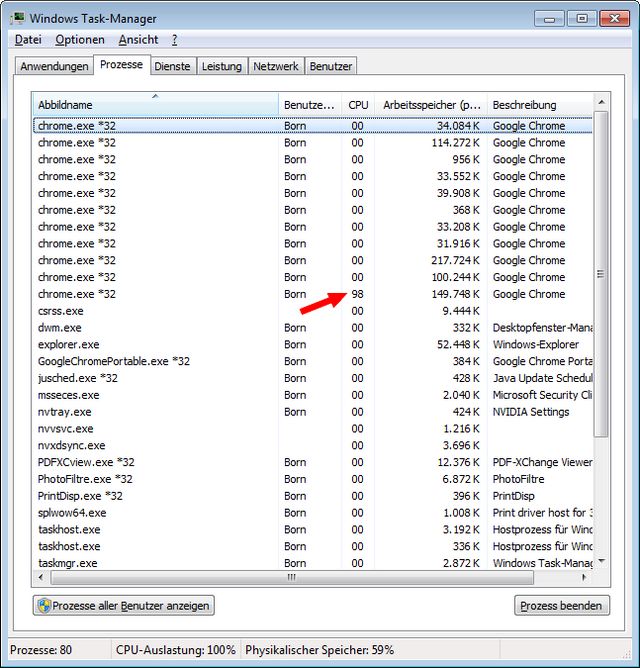Select the nvxdsync.exe process
Viewport: 640px width, 668px height.
point(312,445)
